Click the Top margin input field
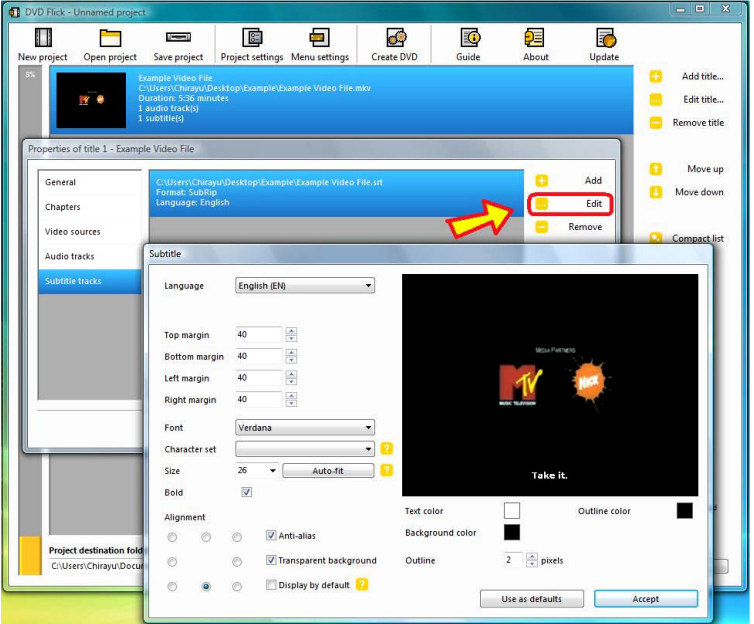The height and width of the screenshot is (624, 754). point(259,334)
